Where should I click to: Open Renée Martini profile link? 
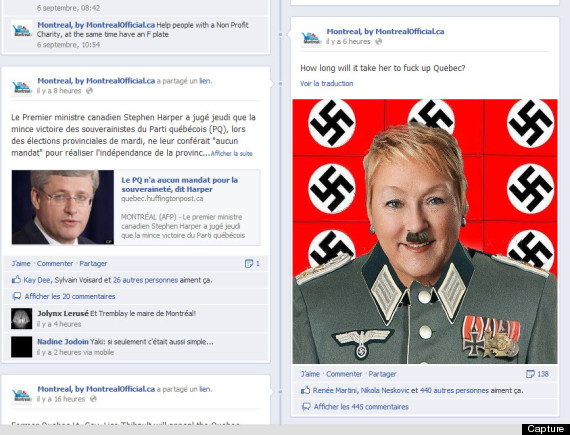(336, 391)
